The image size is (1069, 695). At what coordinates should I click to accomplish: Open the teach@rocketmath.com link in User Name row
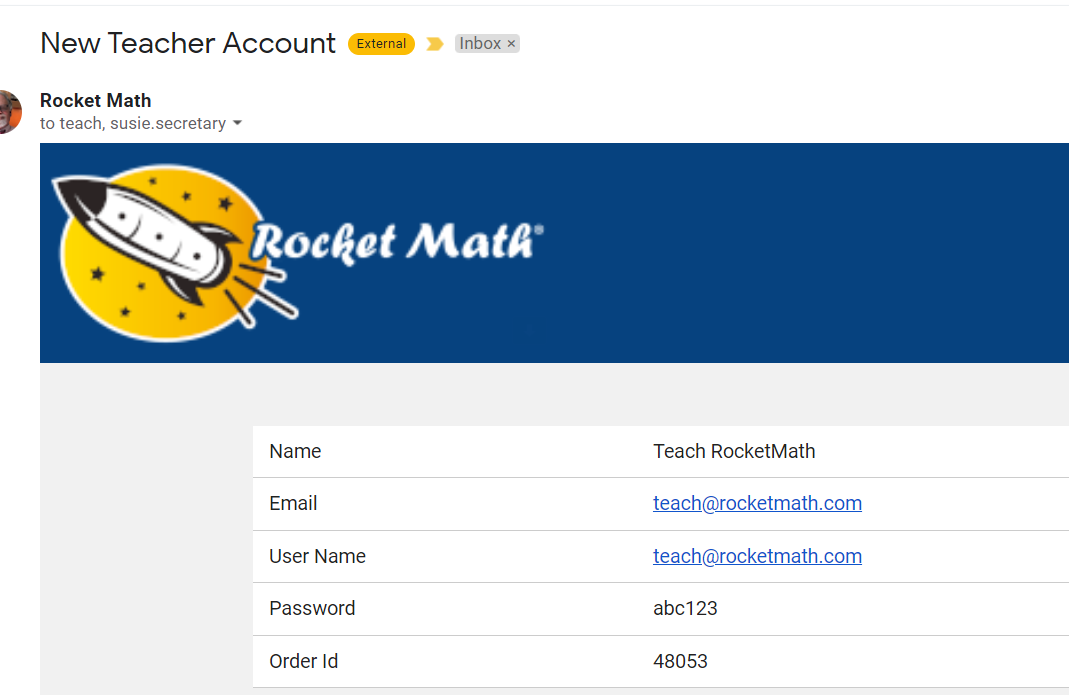coord(757,556)
